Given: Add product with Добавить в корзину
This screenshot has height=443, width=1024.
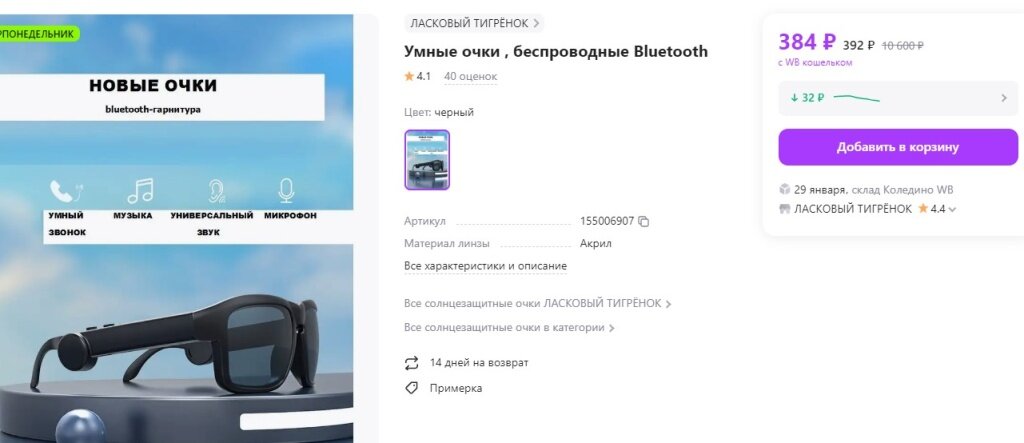Looking at the screenshot, I should click(898, 147).
